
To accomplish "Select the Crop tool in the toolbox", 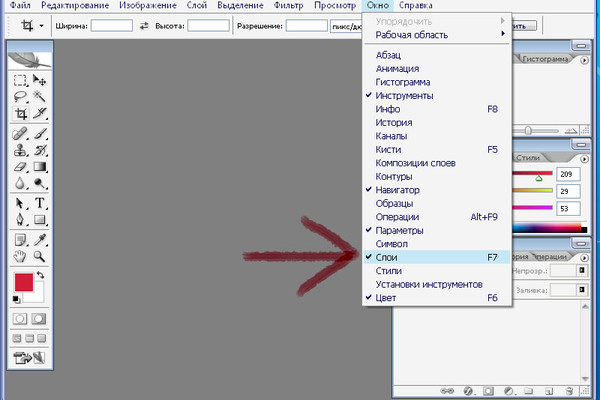I will pos(20,114).
